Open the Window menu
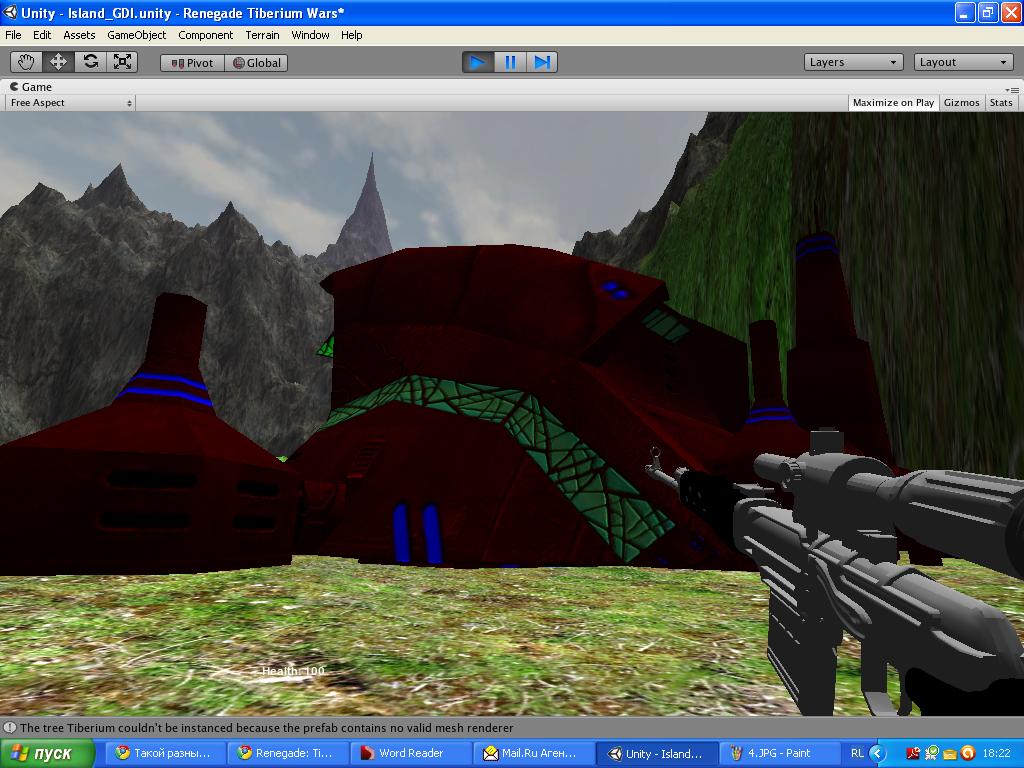This screenshot has height=768, width=1024. (x=310, y=35)
